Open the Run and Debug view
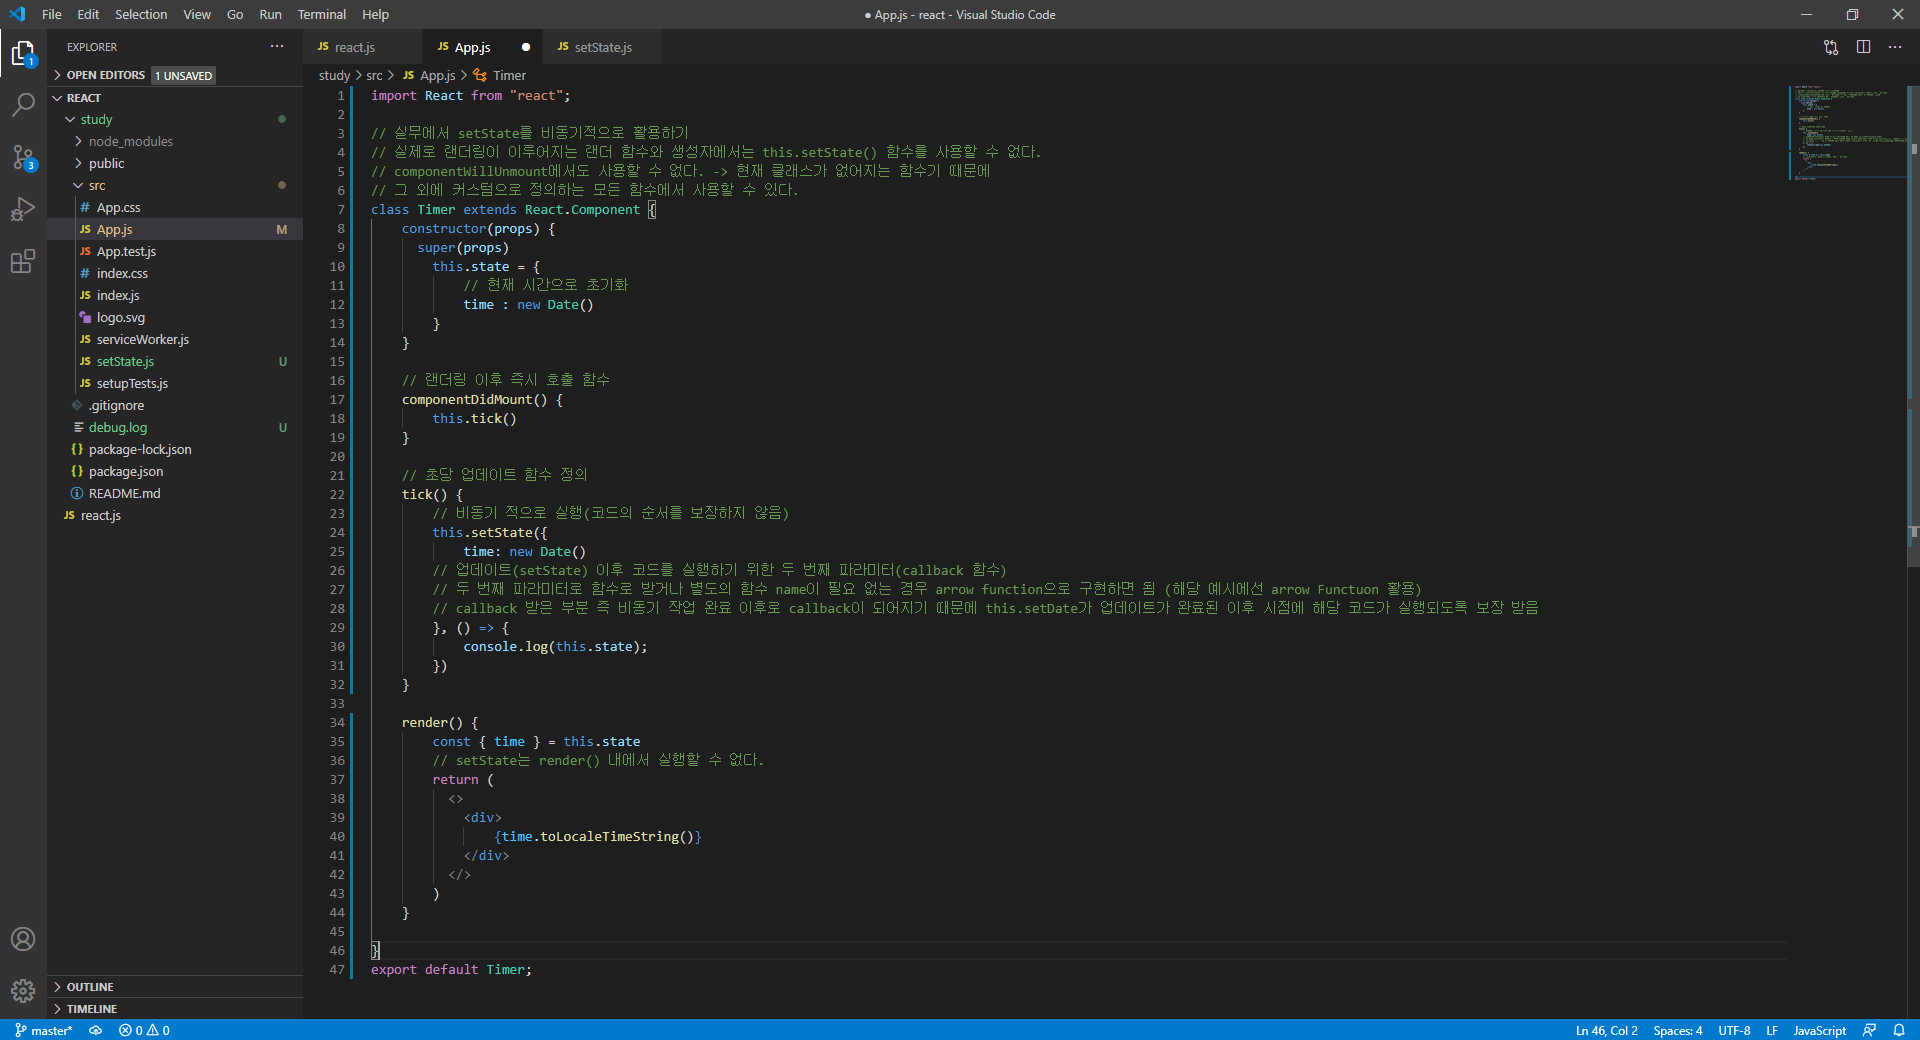 pyautogui.click(x=22, y=210)
